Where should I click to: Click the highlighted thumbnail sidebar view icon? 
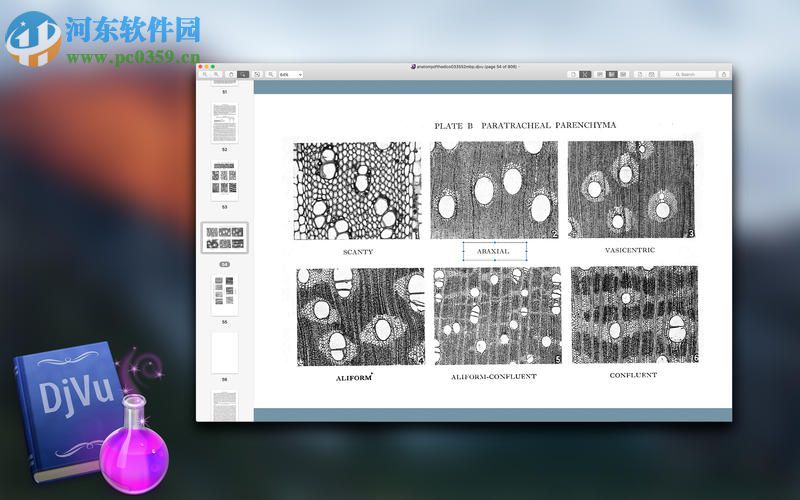point(612,74)
